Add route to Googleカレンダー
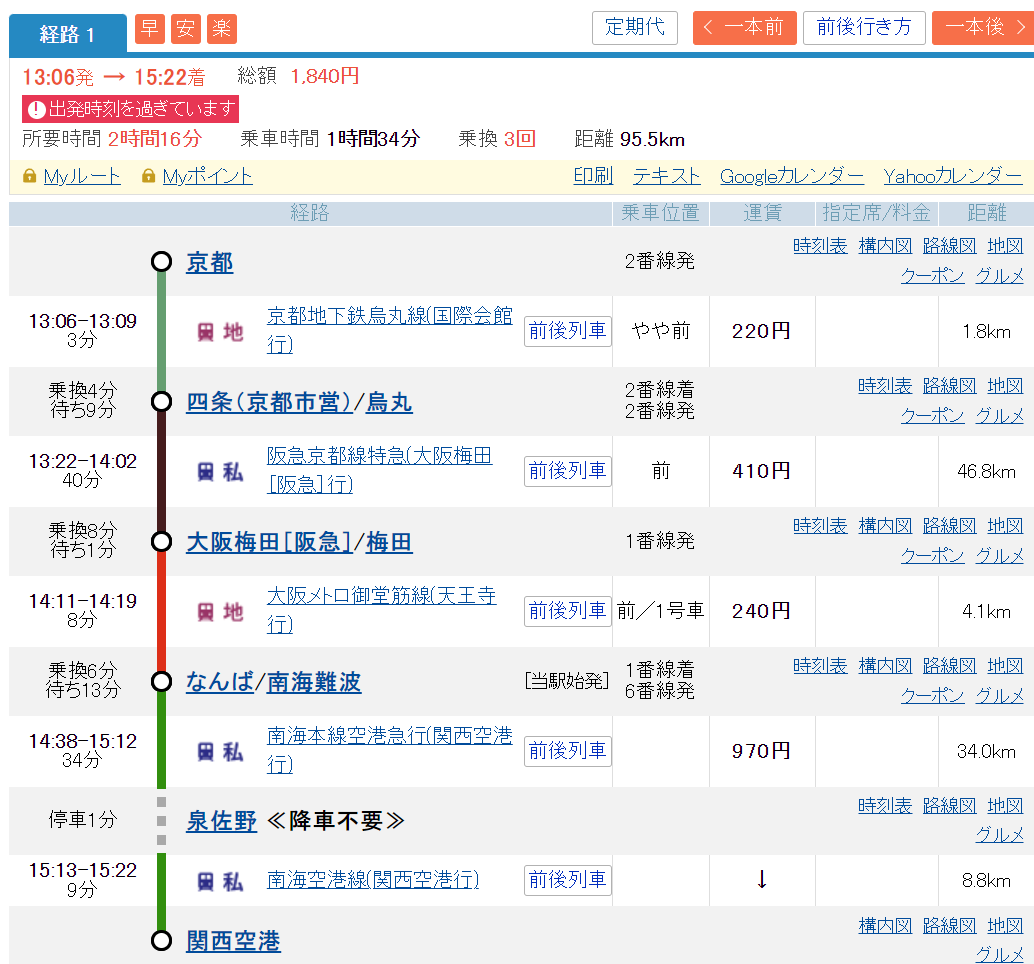Image resolution: width=1034 pixels, height=964 pixels. point(791,177)
